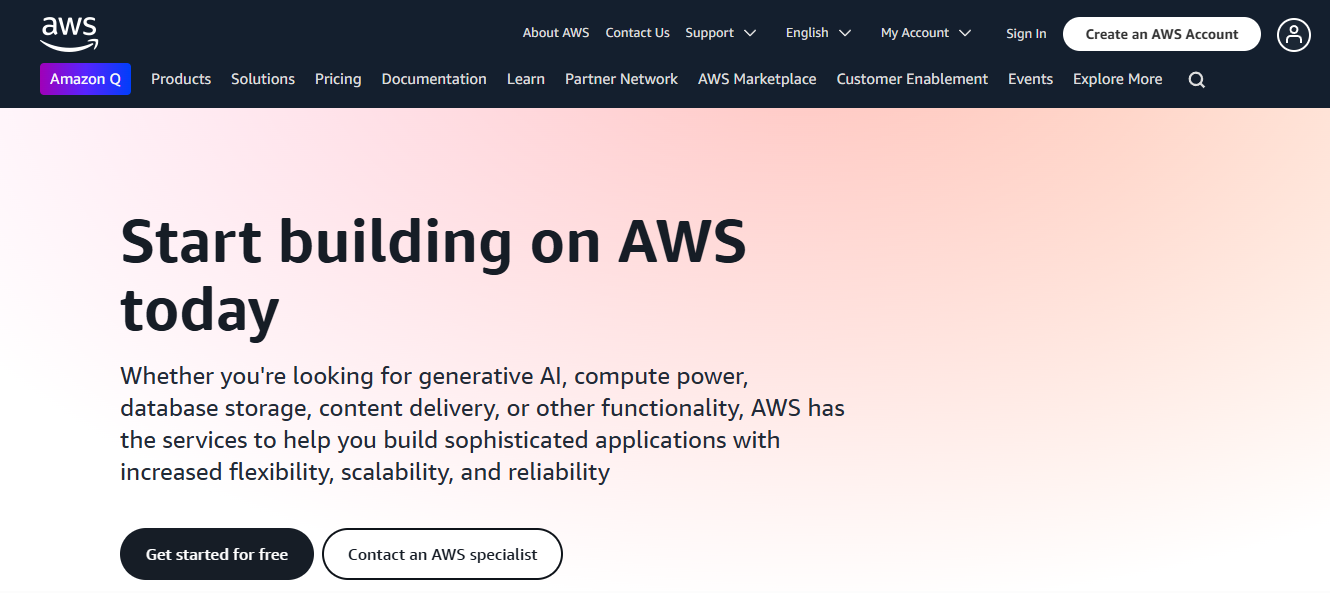Visit AWS Marketplace from the navbar
This screenshot has width=1330, height=593.
[x=757, y=79]
